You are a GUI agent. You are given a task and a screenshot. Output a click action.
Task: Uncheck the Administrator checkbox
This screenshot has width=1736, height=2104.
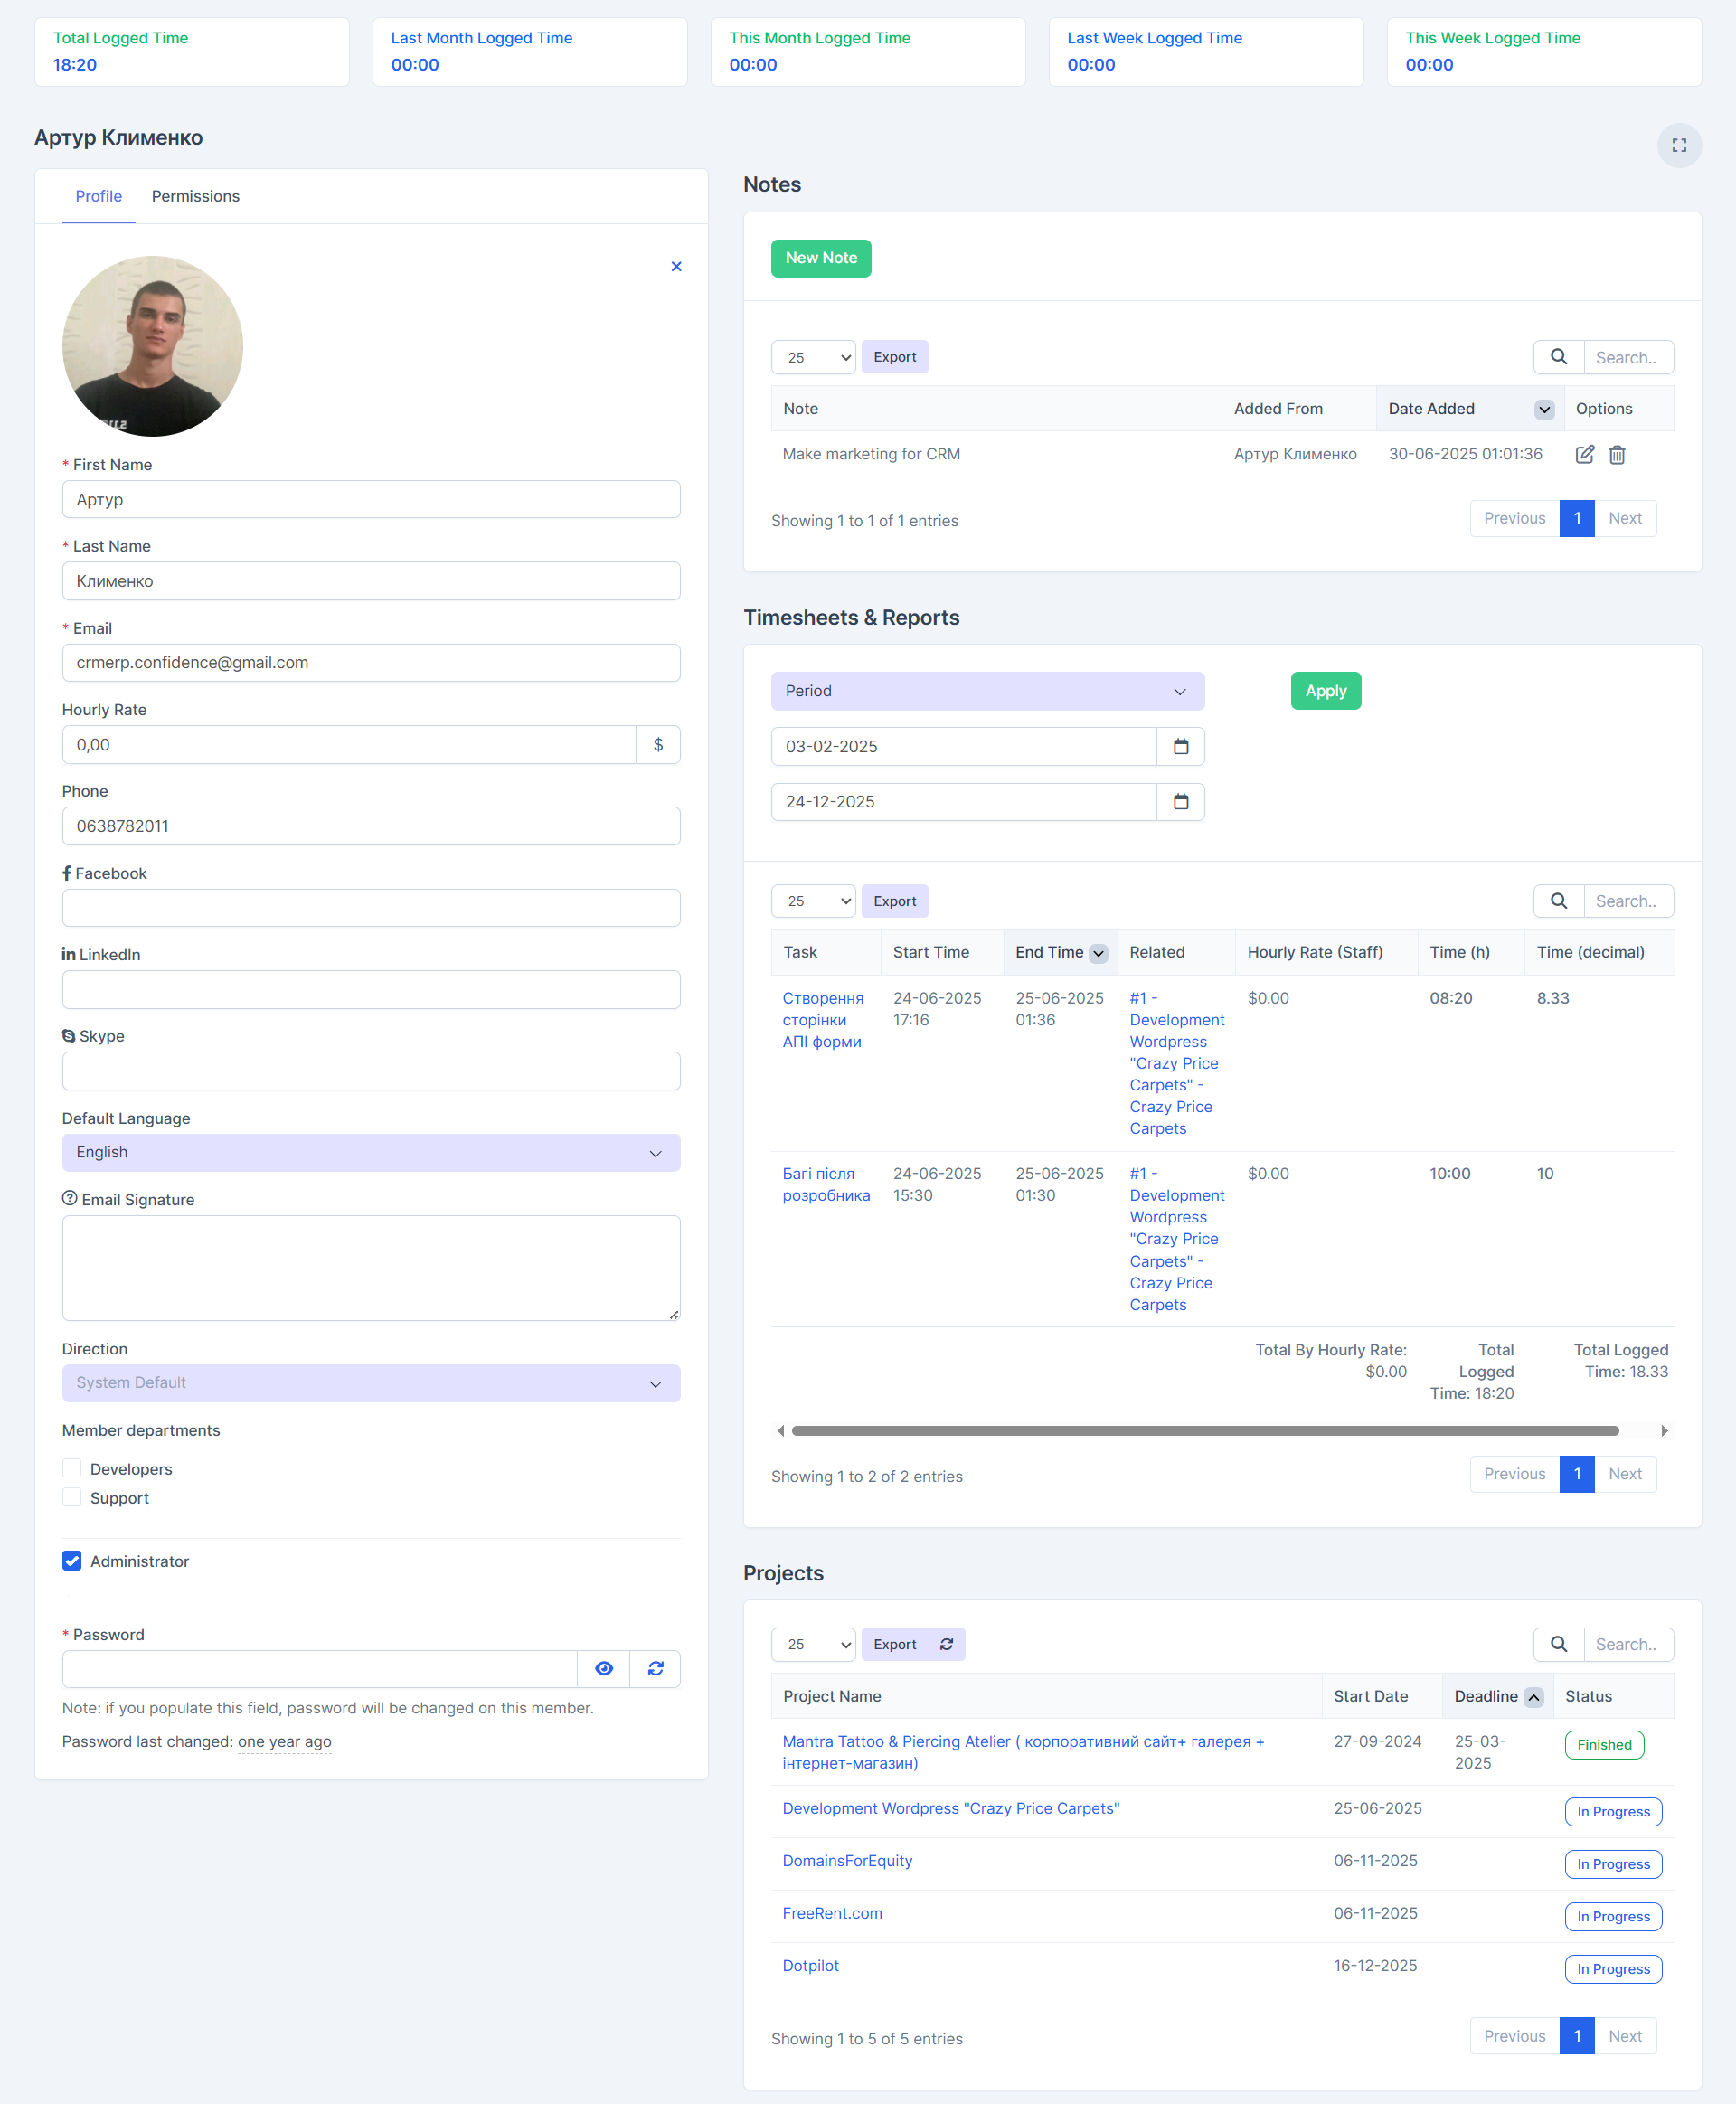pyautogui.click(x=72, y=1560)
